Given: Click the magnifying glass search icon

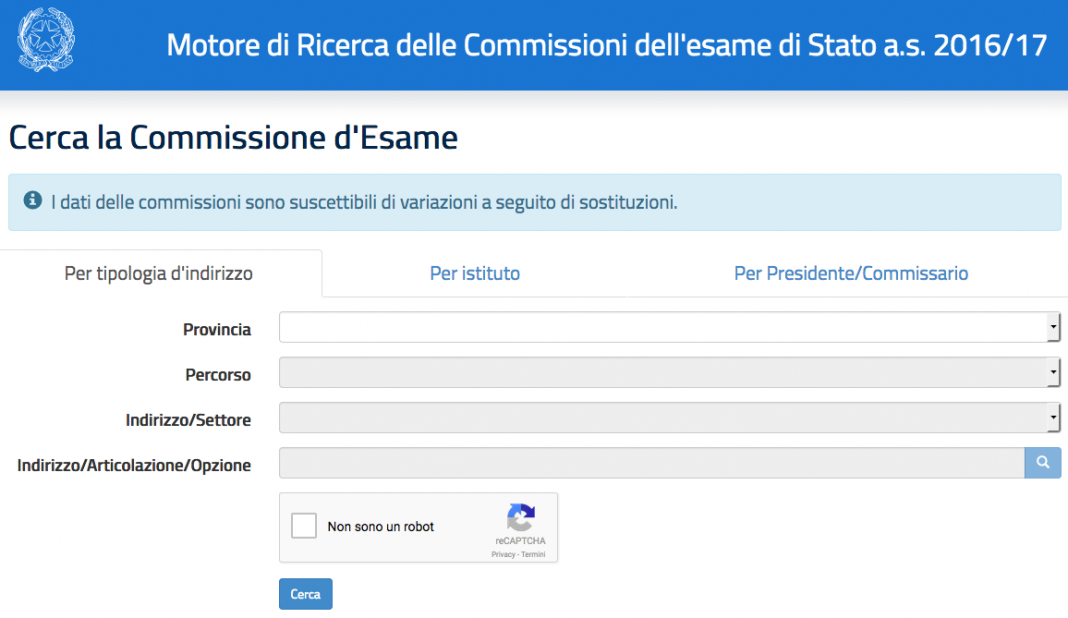Looking at the screenshot, I should click(x=1044, y=463).
